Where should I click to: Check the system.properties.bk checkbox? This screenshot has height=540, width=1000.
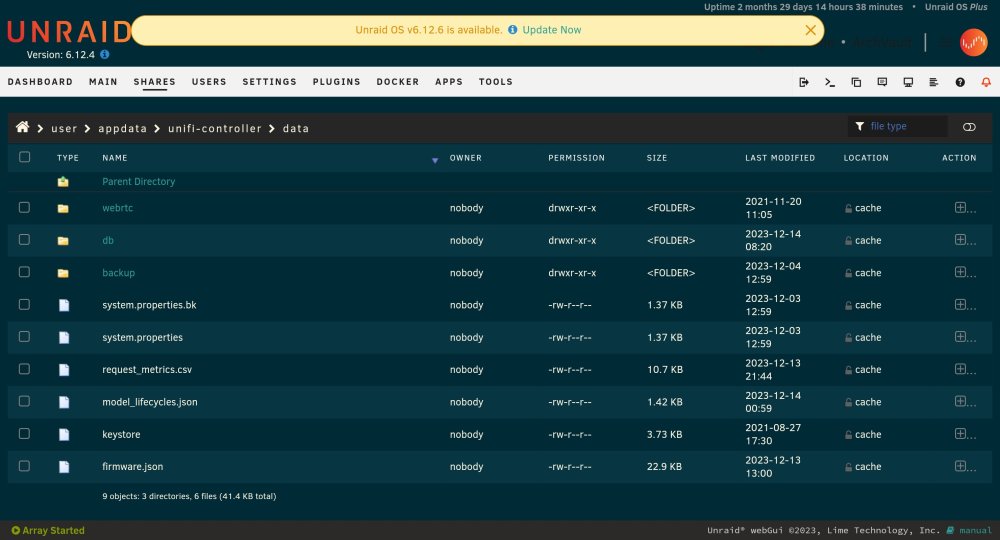[24, 305]
